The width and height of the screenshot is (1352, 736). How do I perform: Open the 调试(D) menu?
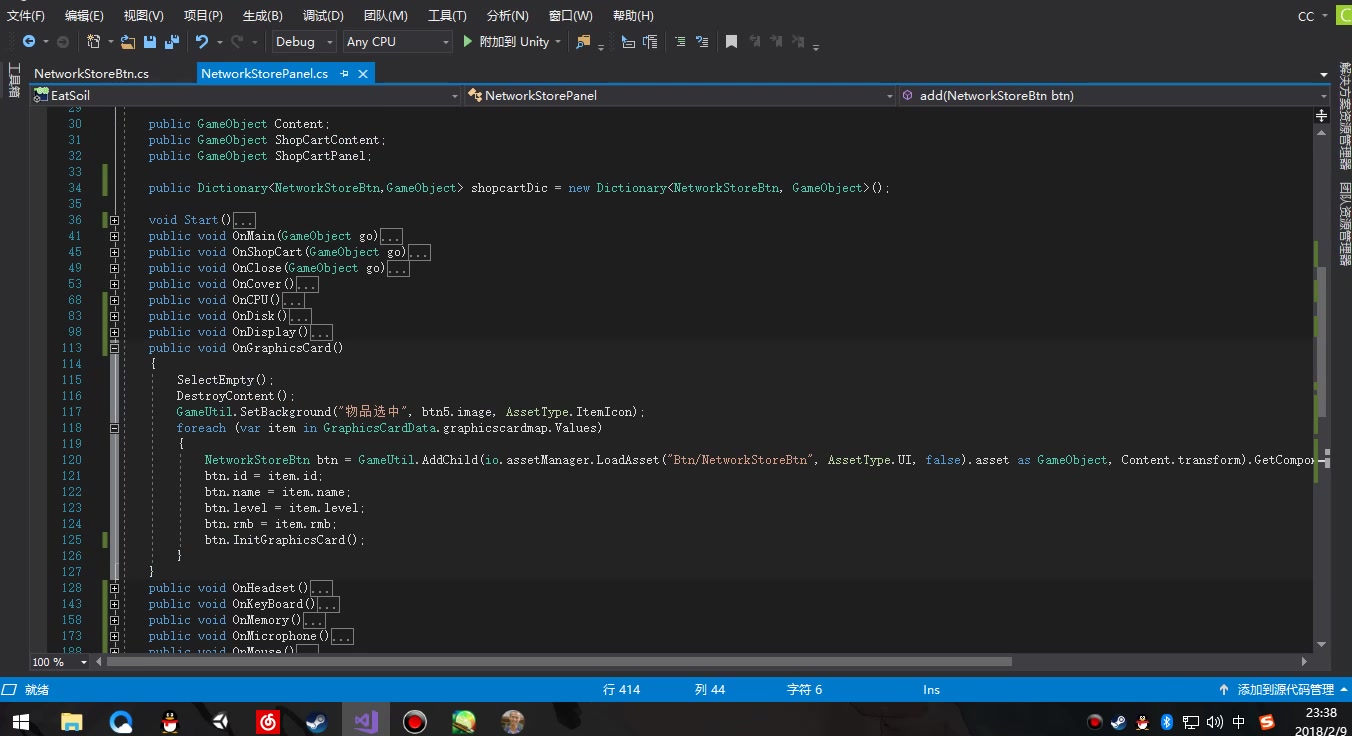322,16
